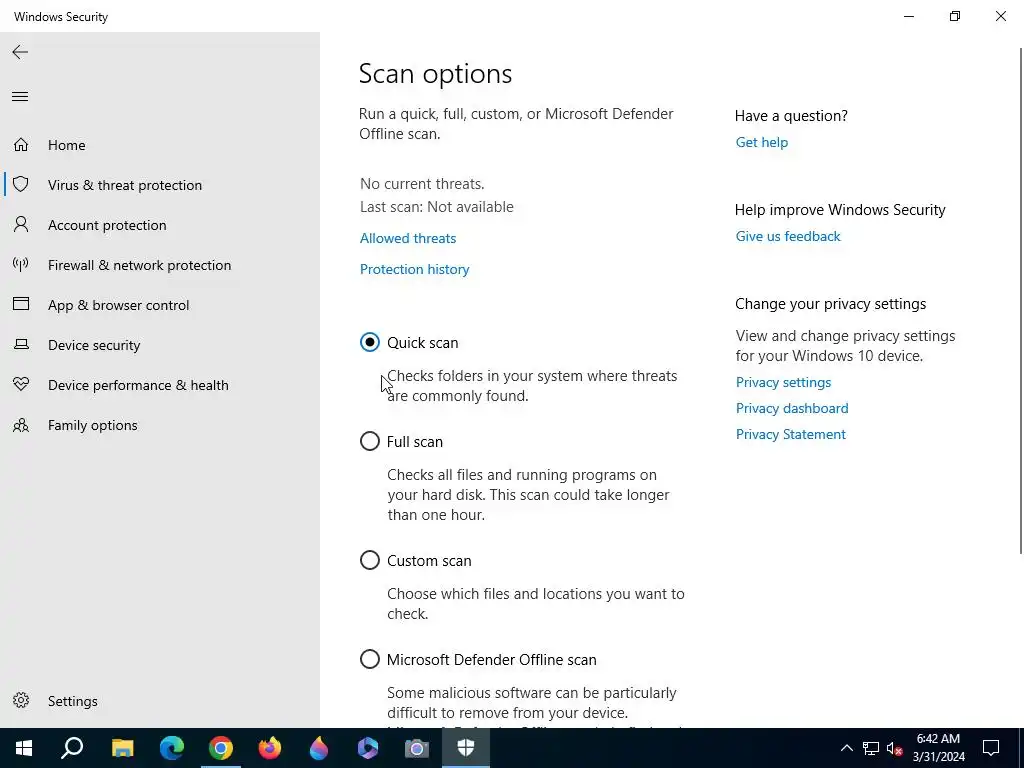Open taskbar search magnifier
The height and width of the screenshot is (768, 1024).
72,748
